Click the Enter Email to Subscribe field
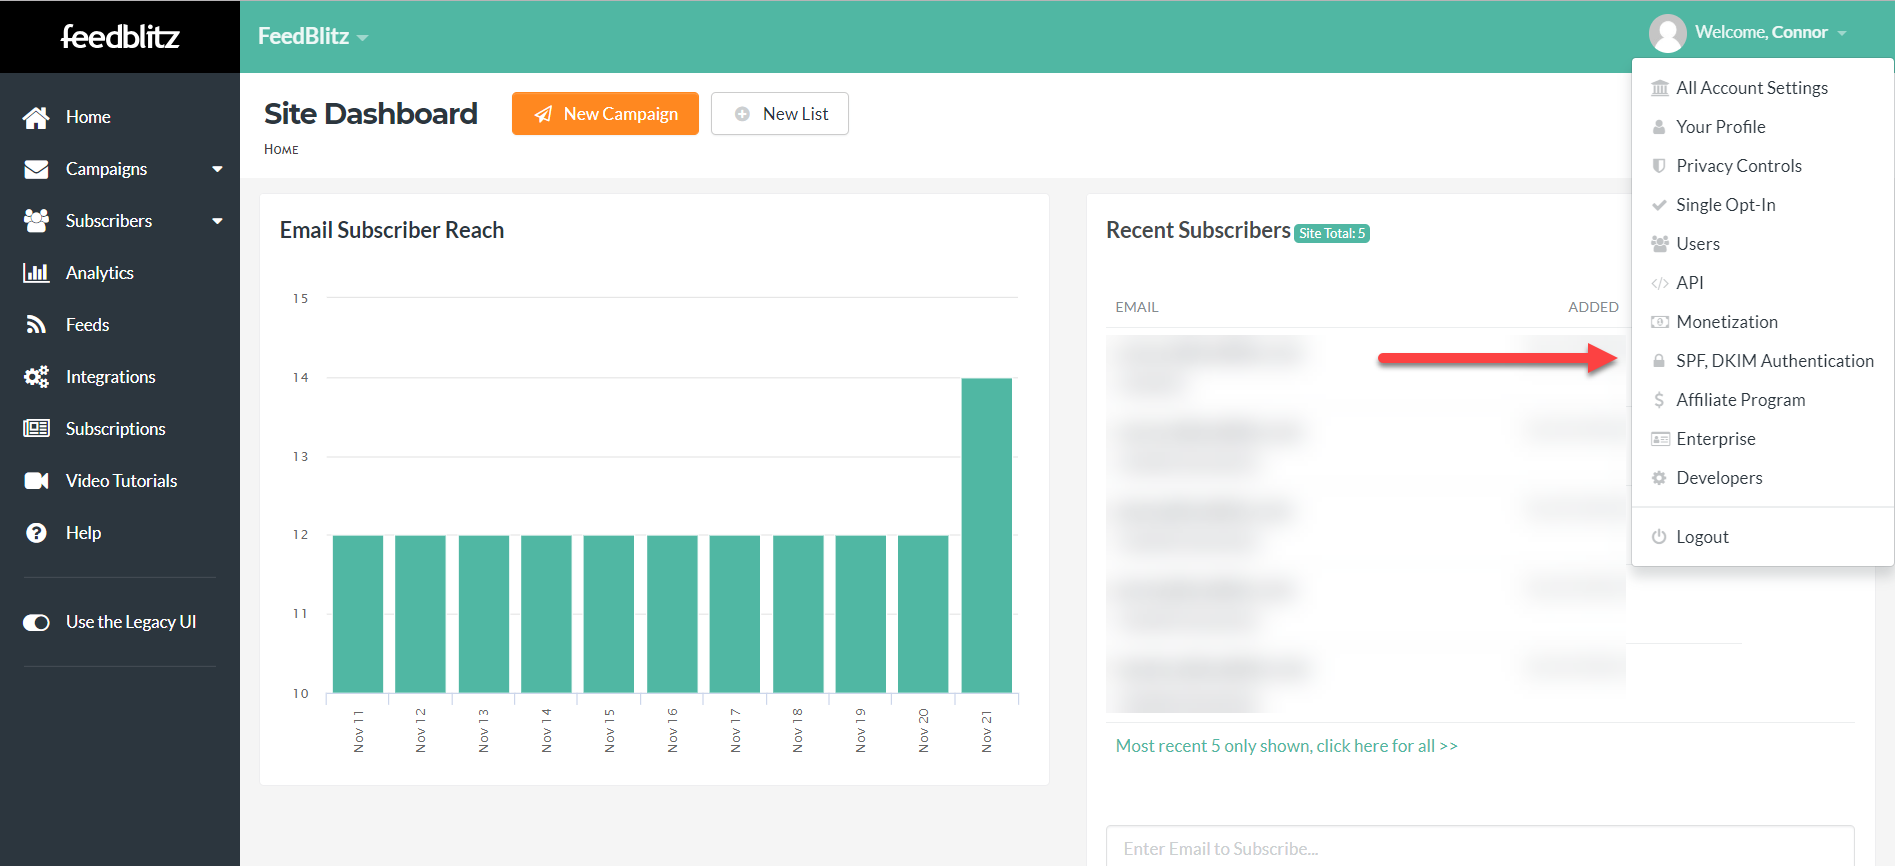This screenshot has width=1895, height=866. coord(1480,848)
